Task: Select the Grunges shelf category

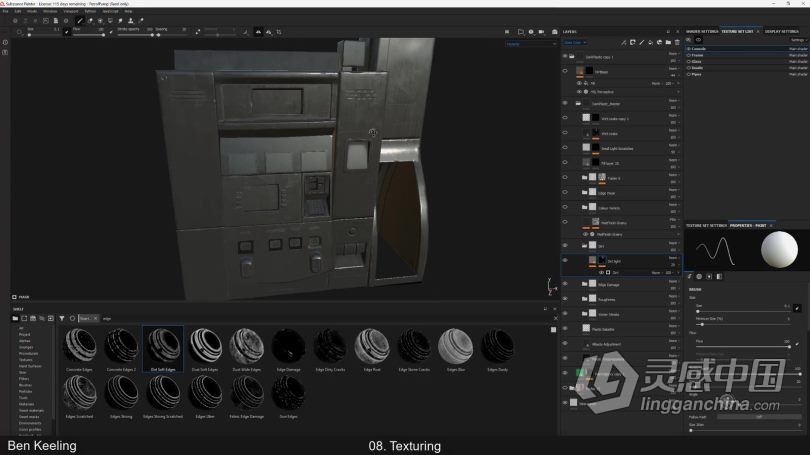Action: tap(26, 347)
